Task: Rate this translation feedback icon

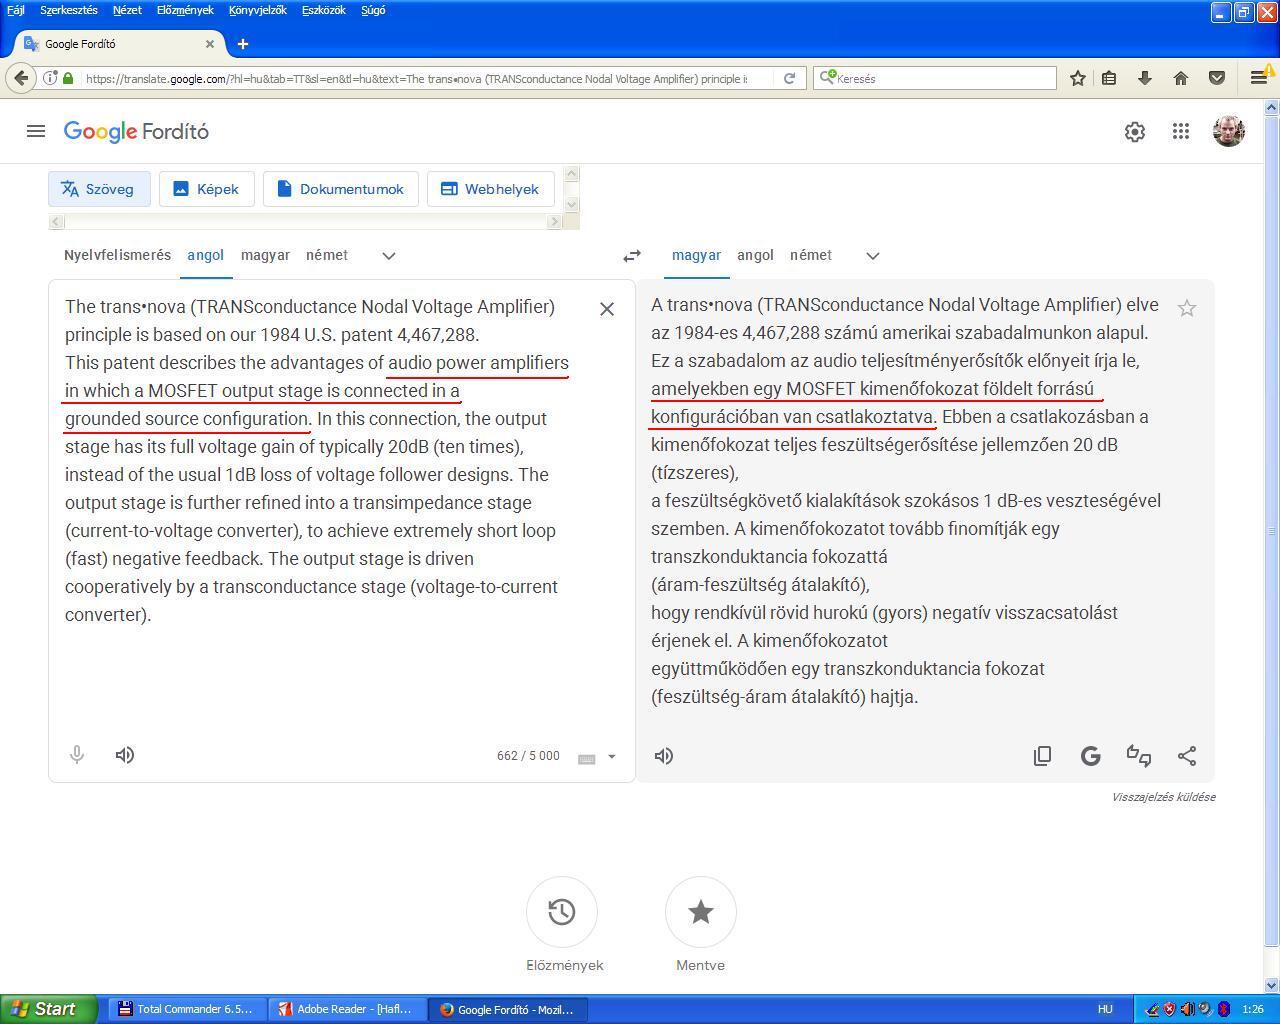Action: click(1139, 756)
